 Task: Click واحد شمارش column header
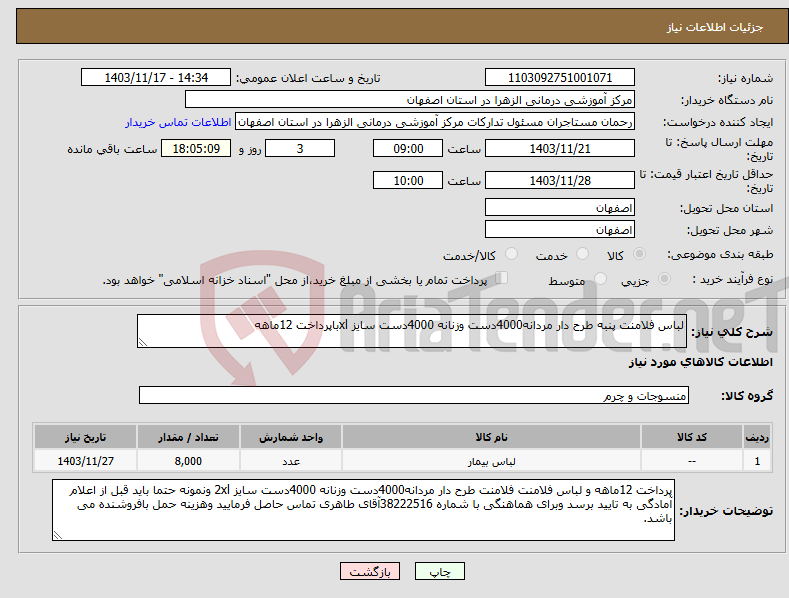click(x=291, y=437)
